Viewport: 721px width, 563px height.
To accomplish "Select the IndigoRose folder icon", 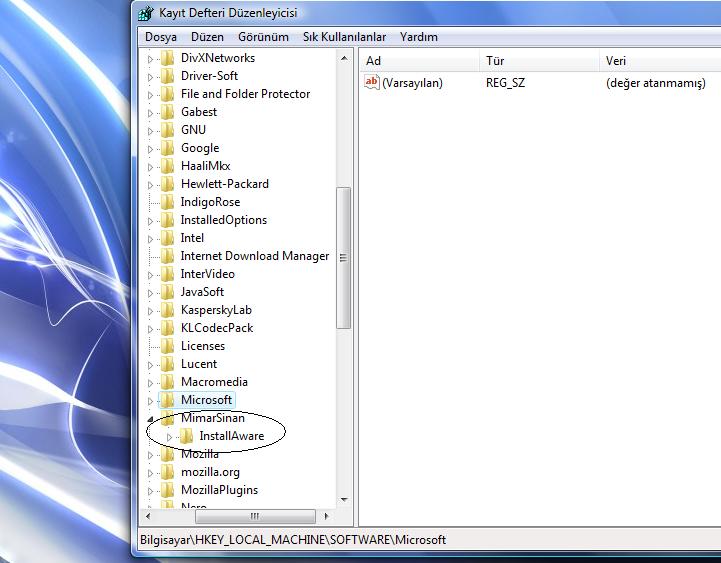I will [x=167, y=202].
